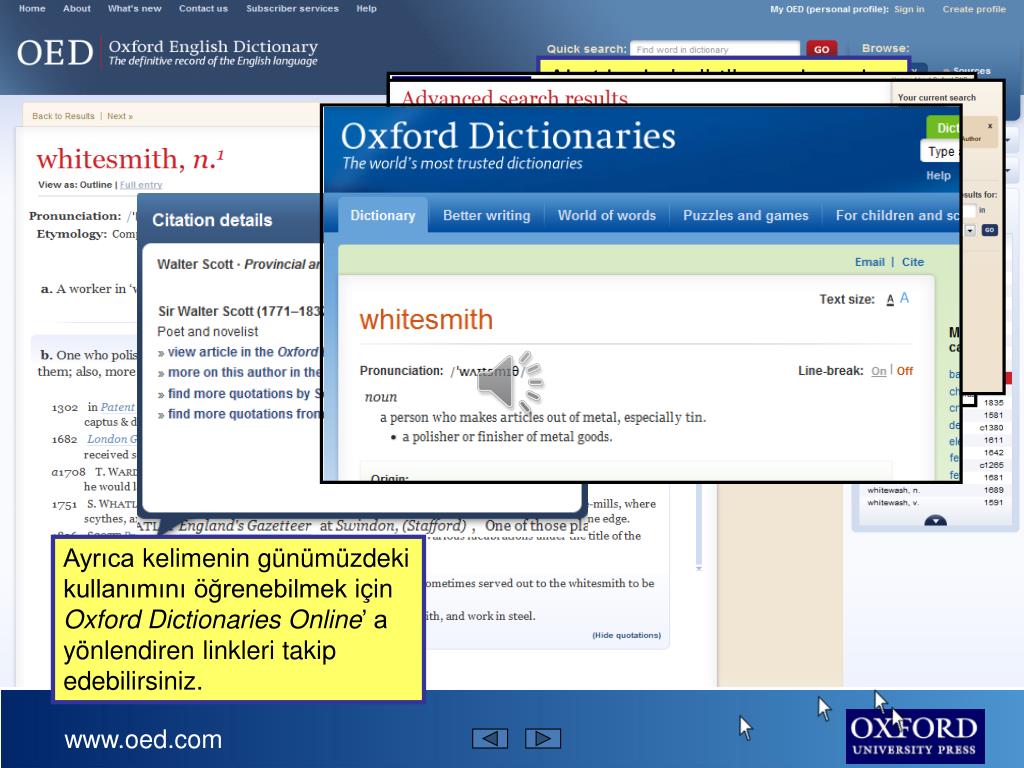Open the About menu item
1024x768 pixels.
[76, 8]
